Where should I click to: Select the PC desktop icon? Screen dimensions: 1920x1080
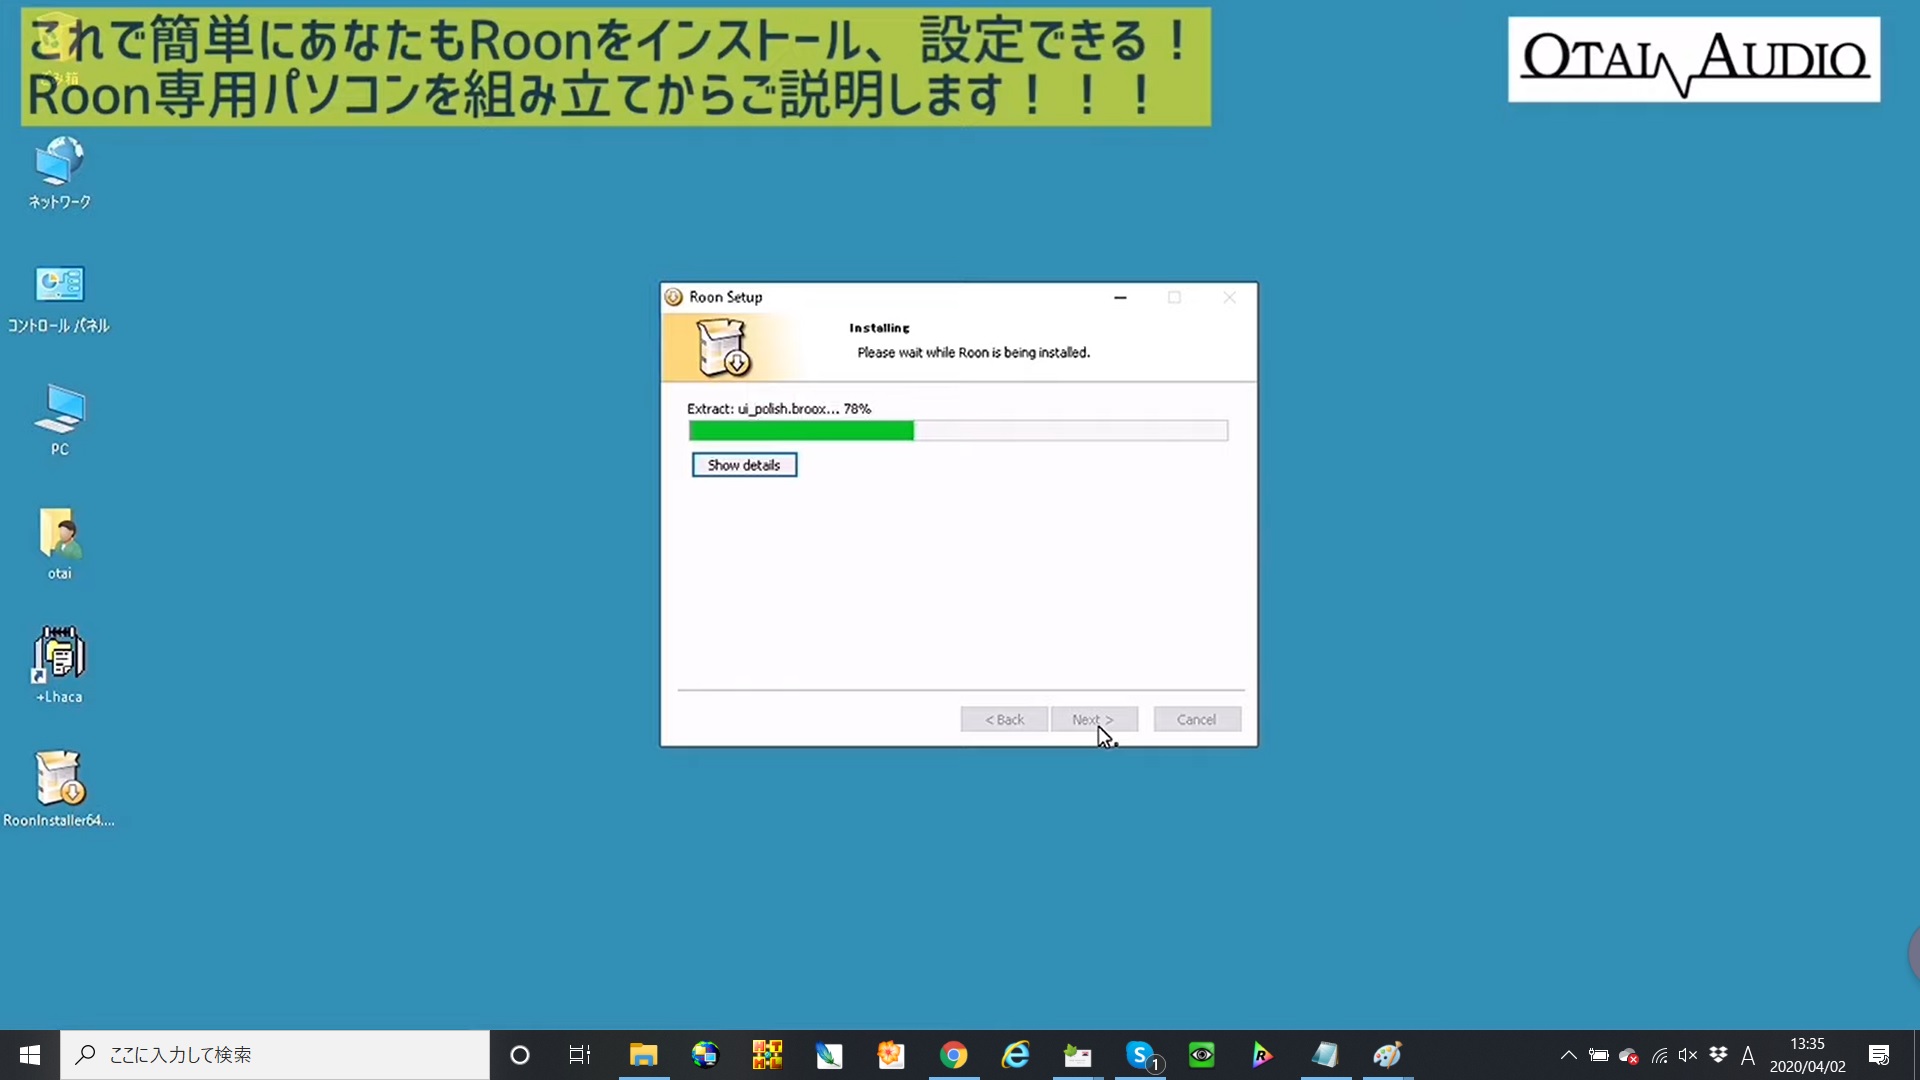59,420
